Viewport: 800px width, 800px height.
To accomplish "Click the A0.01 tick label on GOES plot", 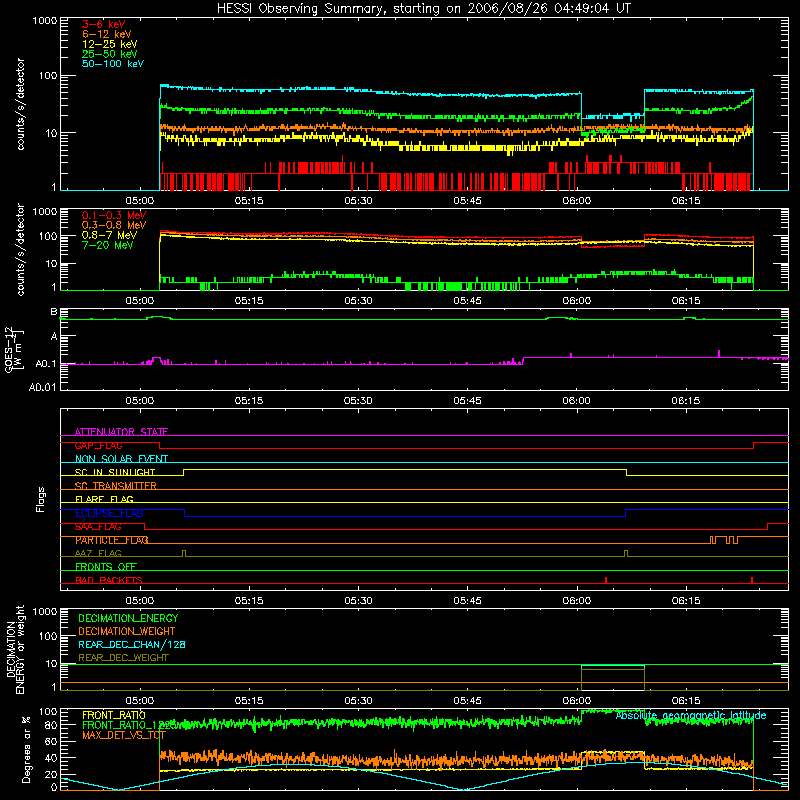I will point(43,387).
